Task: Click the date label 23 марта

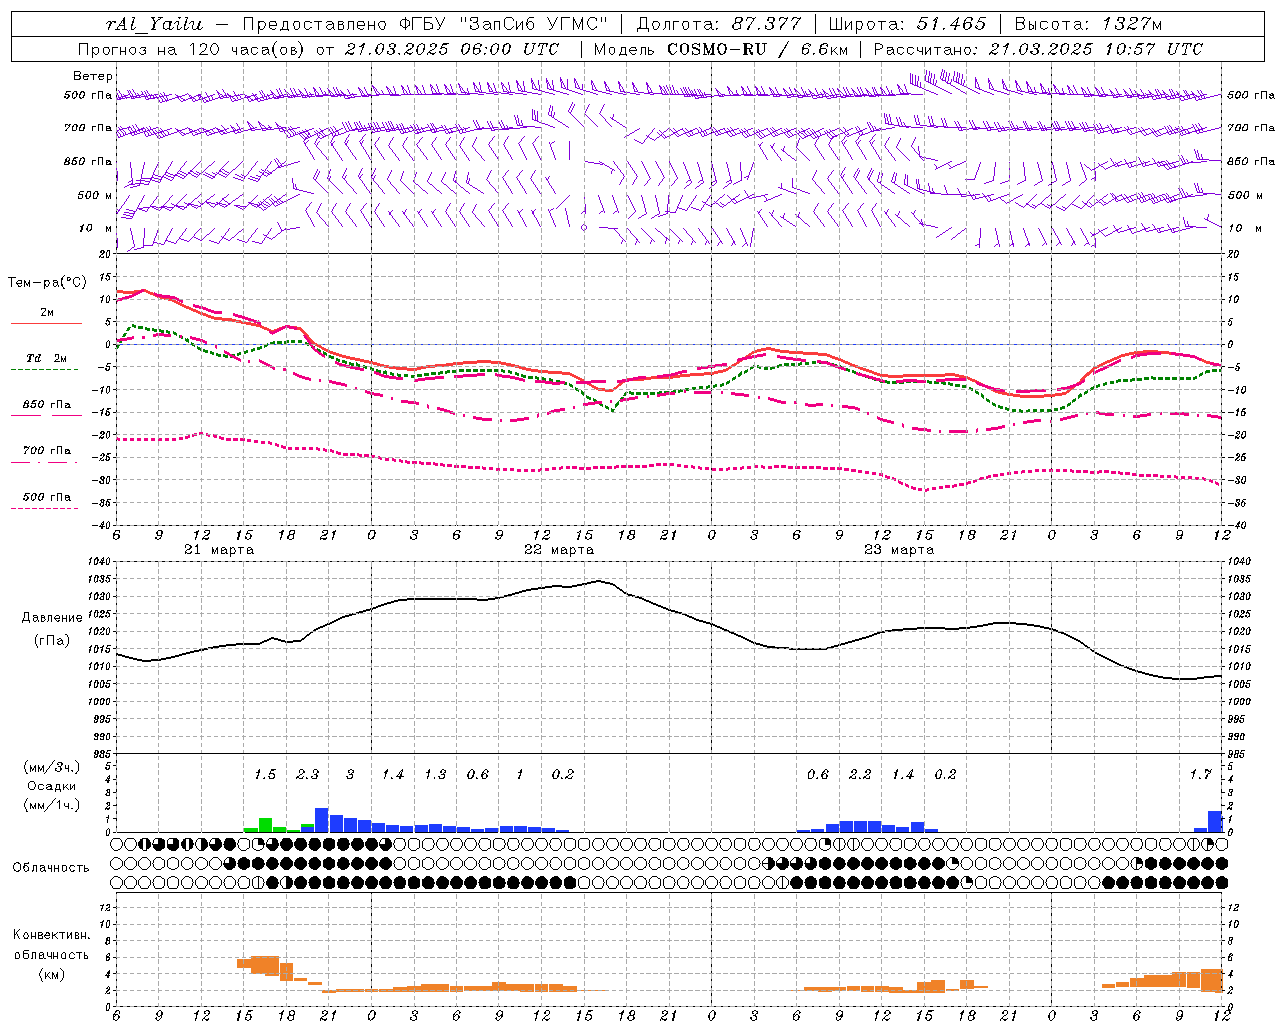Action: tap(899, 550)
